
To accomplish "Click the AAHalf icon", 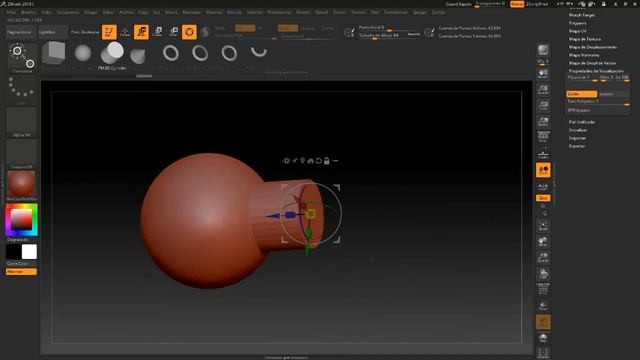I will [x=543, y=122].
